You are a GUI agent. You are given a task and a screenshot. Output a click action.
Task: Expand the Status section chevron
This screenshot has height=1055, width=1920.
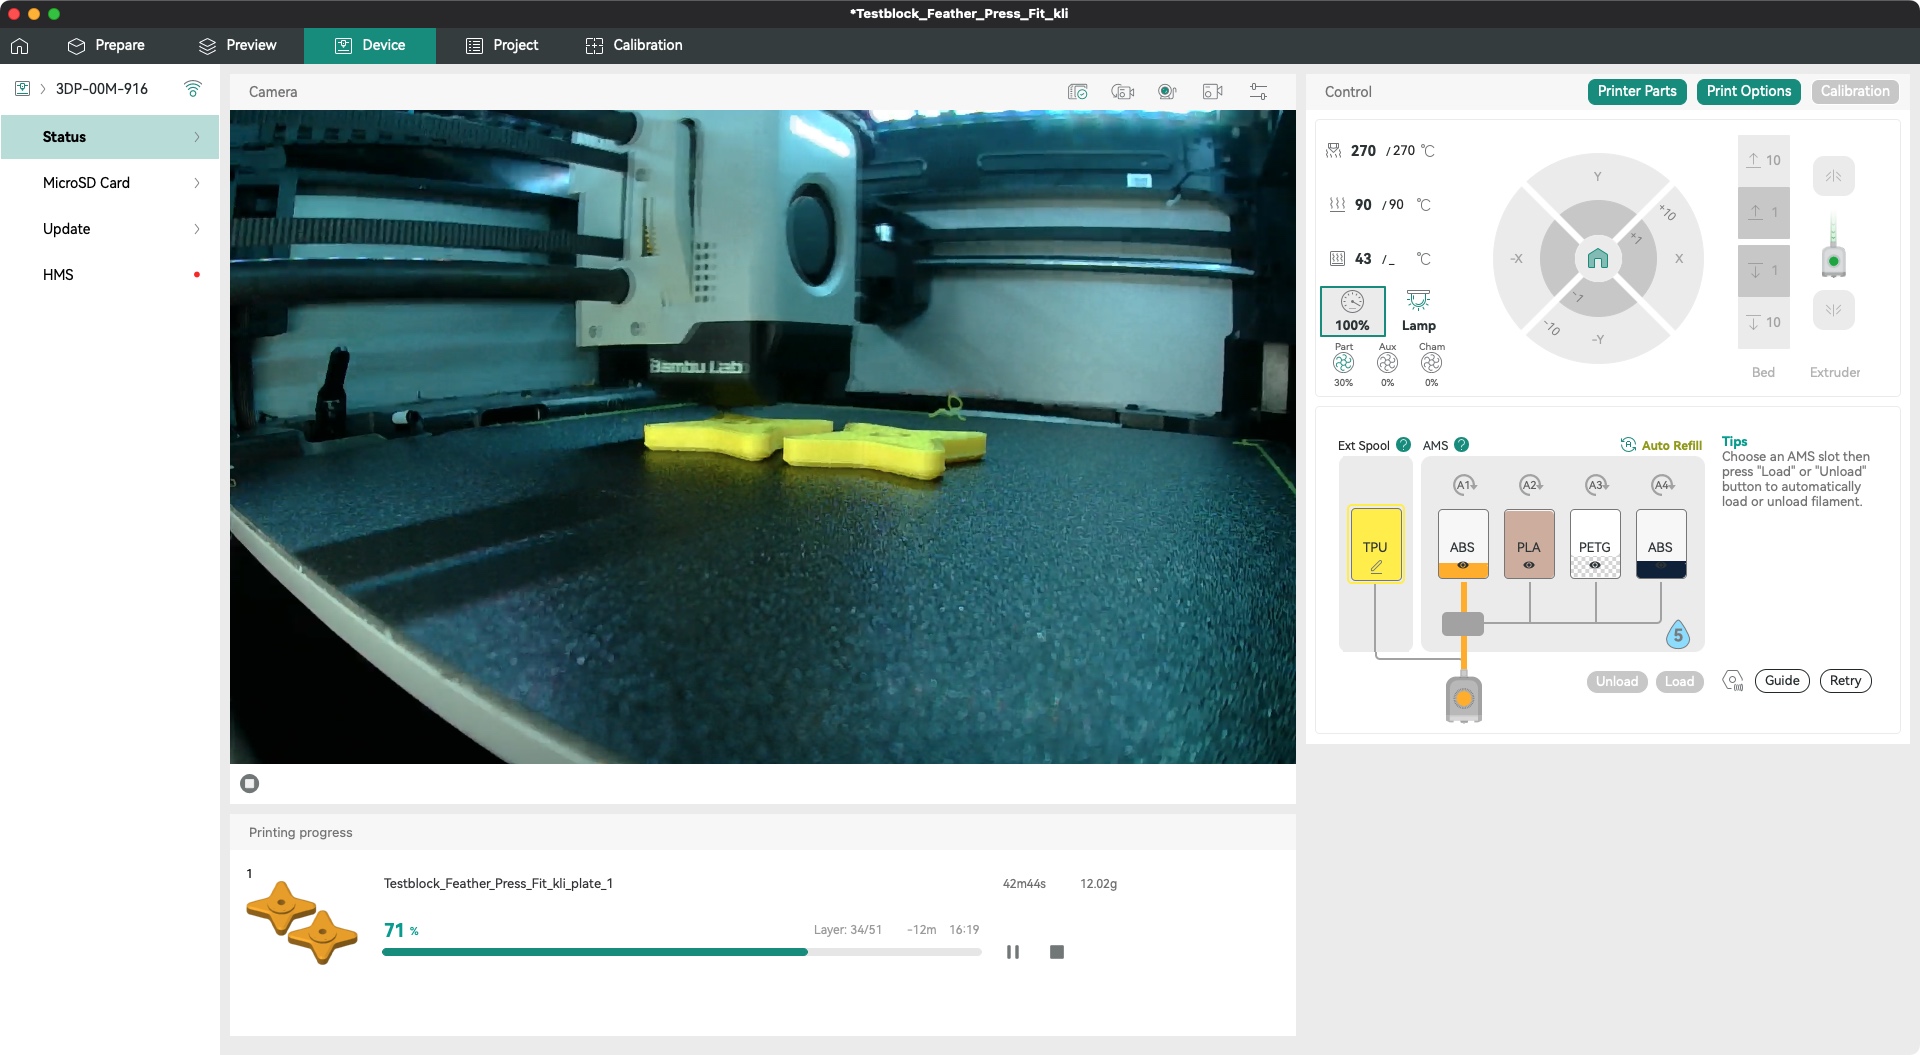(x=197, y=137)
